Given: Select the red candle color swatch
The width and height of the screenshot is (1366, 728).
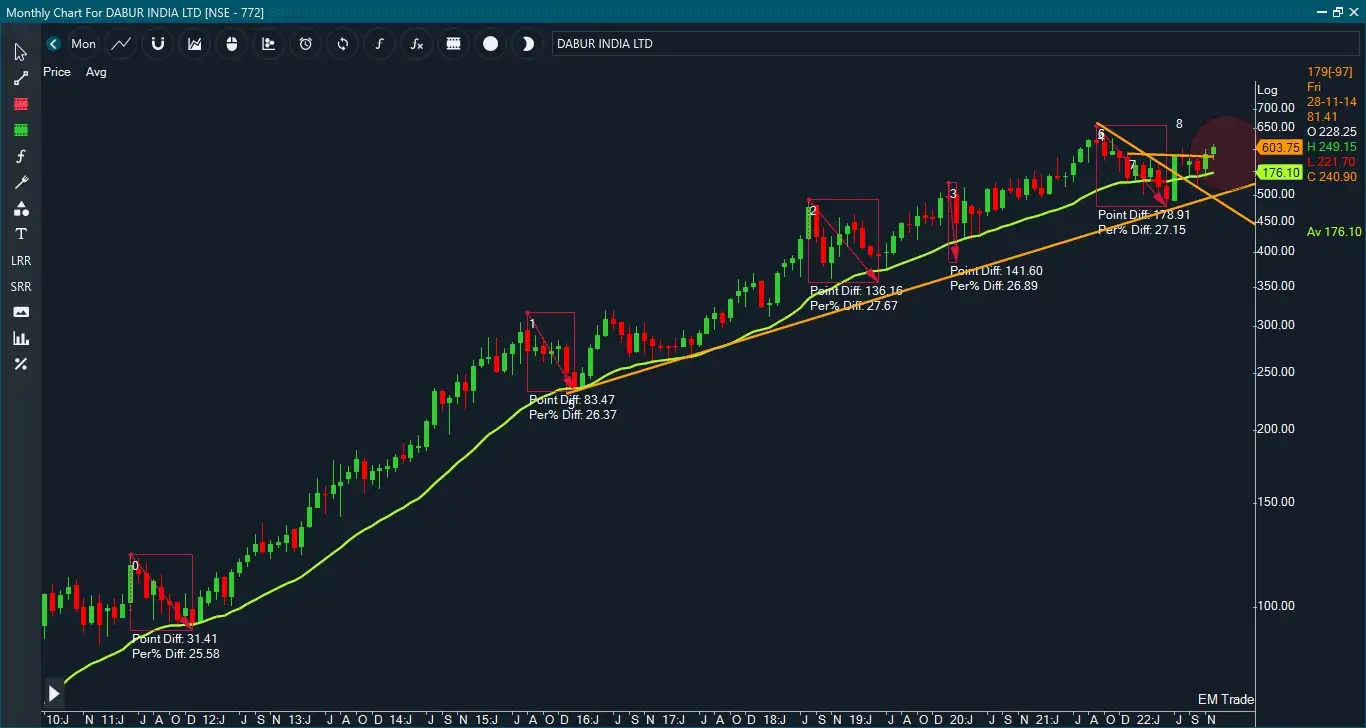Looking at the screenshot, I should click(x=20, y=104).
